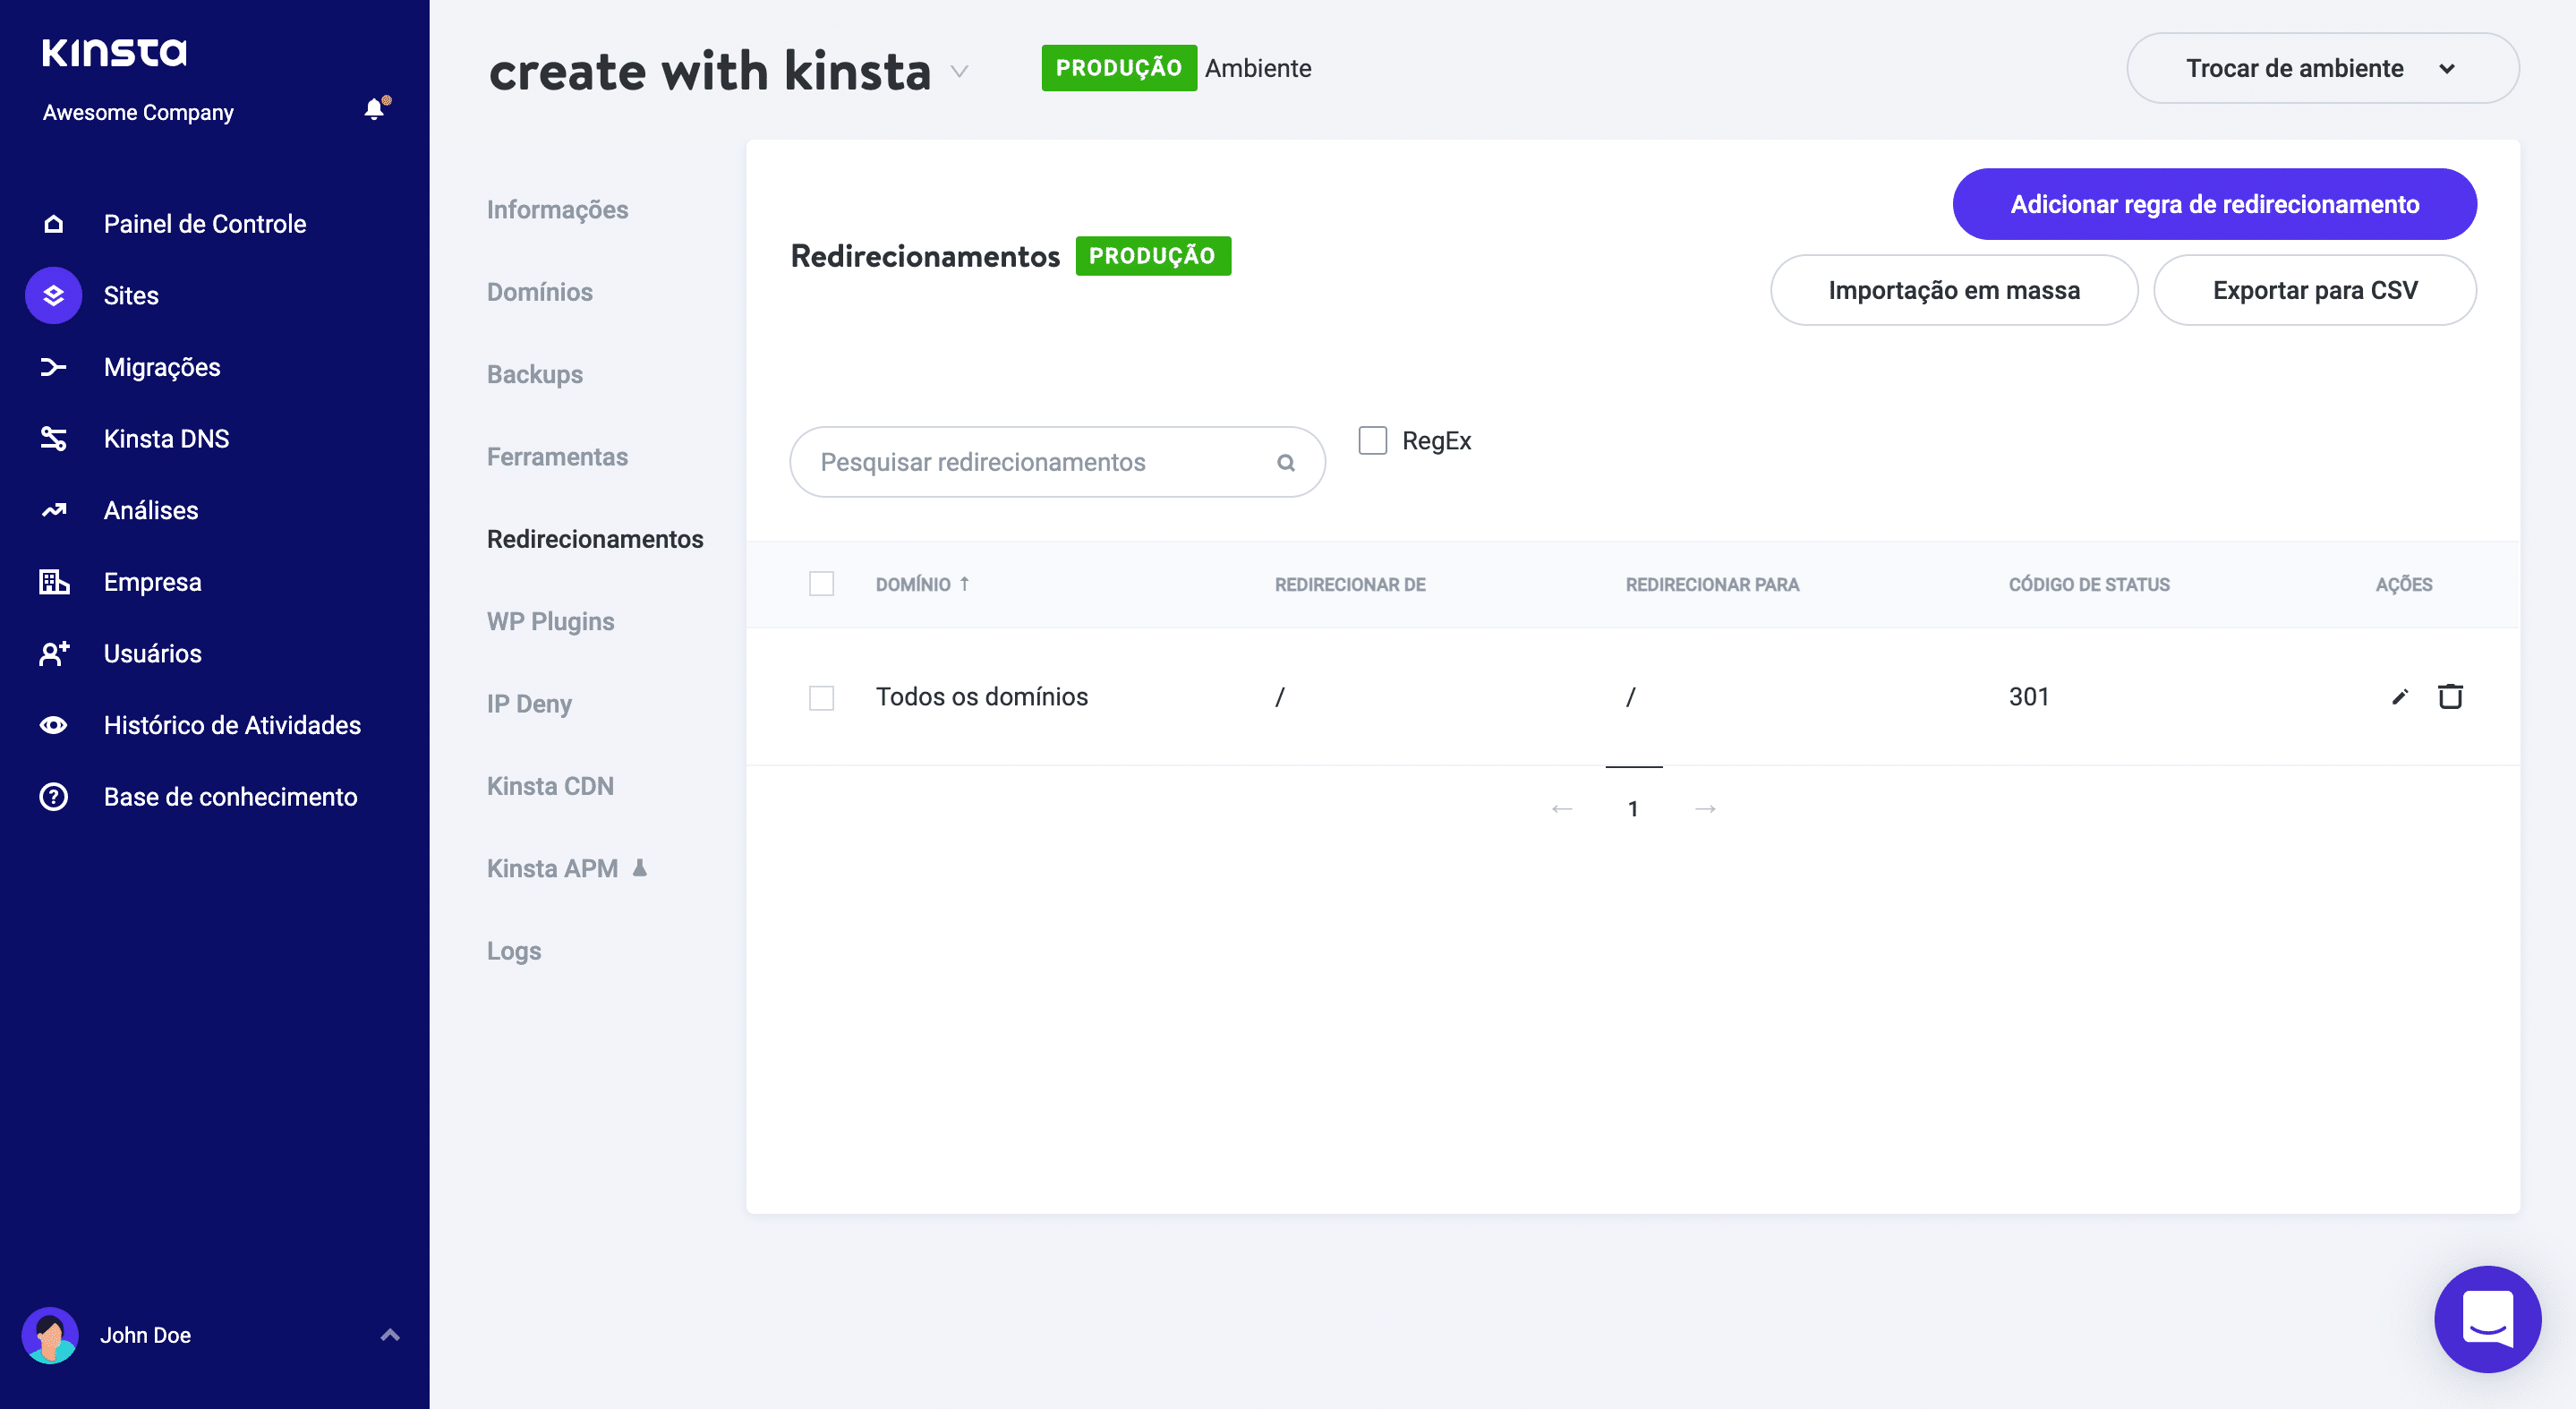This screenshot has height=1409, width=2576.
Task: Check the Todos os domínios row checkbox
Action: 821,697
